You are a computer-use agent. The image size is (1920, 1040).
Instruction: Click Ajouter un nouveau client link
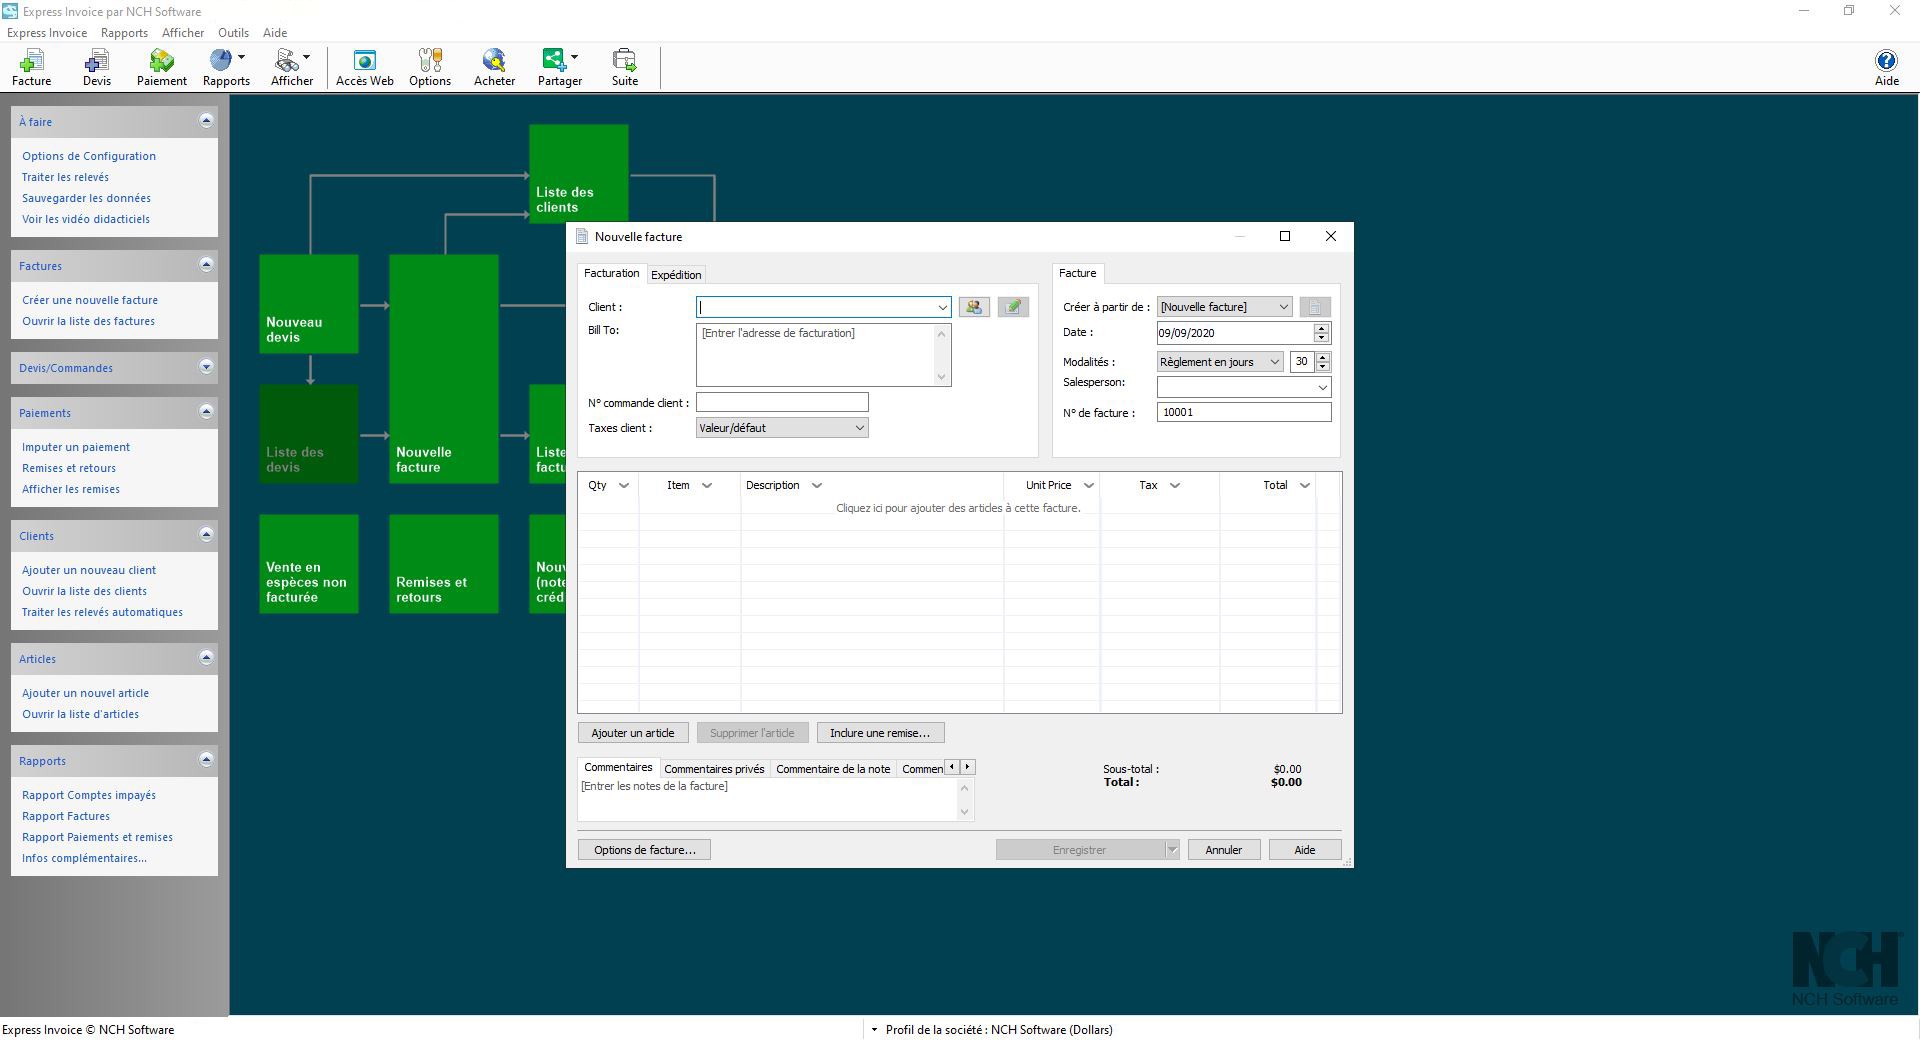(89, 570)
